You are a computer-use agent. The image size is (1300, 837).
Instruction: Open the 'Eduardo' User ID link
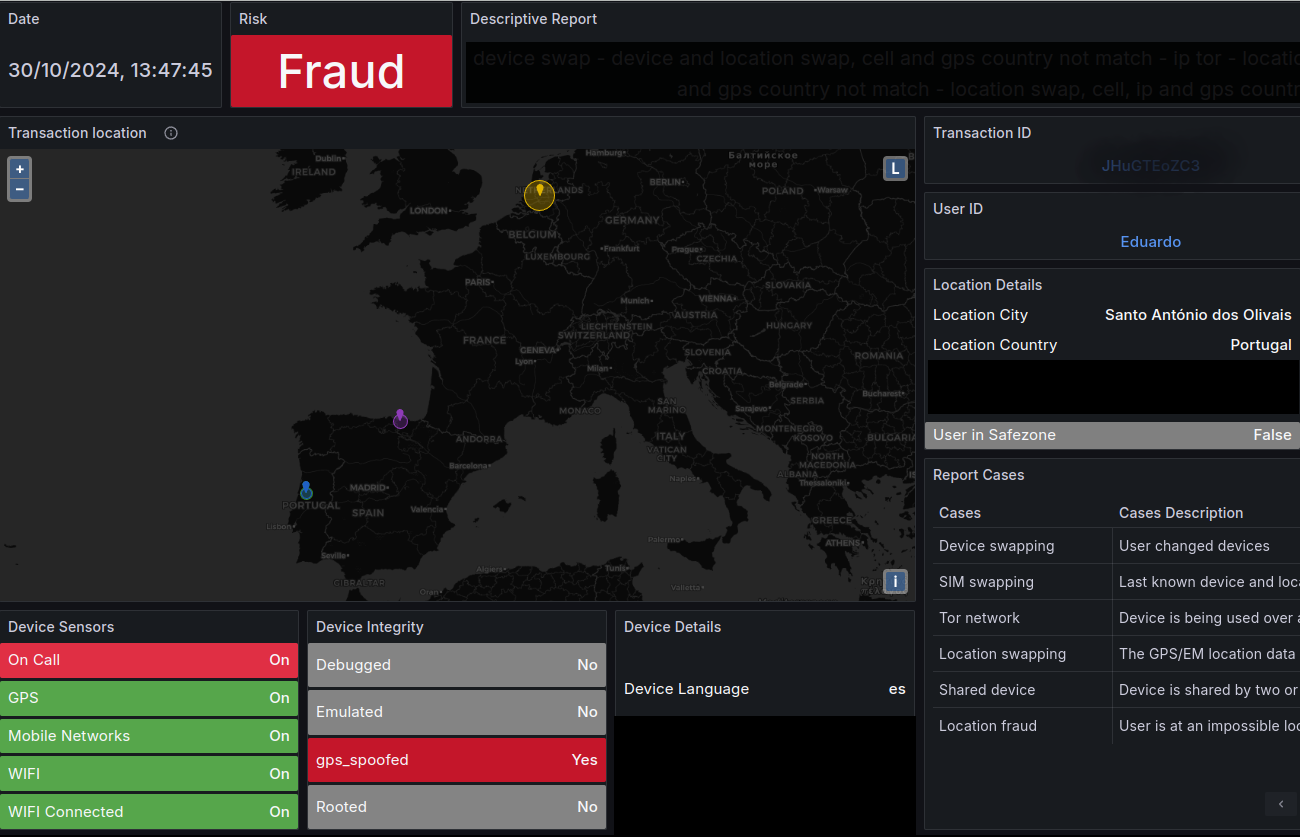[1150, 241]
